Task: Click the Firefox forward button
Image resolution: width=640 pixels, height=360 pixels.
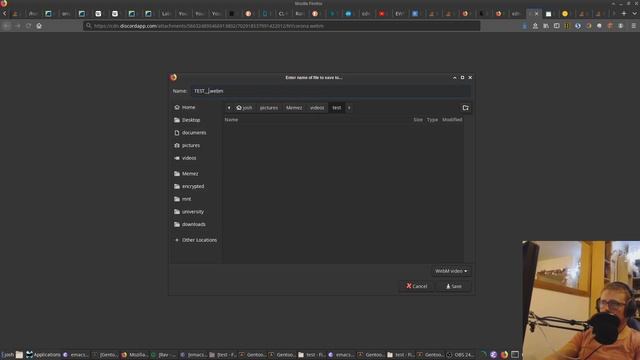Action: click(x=18, y=26)
